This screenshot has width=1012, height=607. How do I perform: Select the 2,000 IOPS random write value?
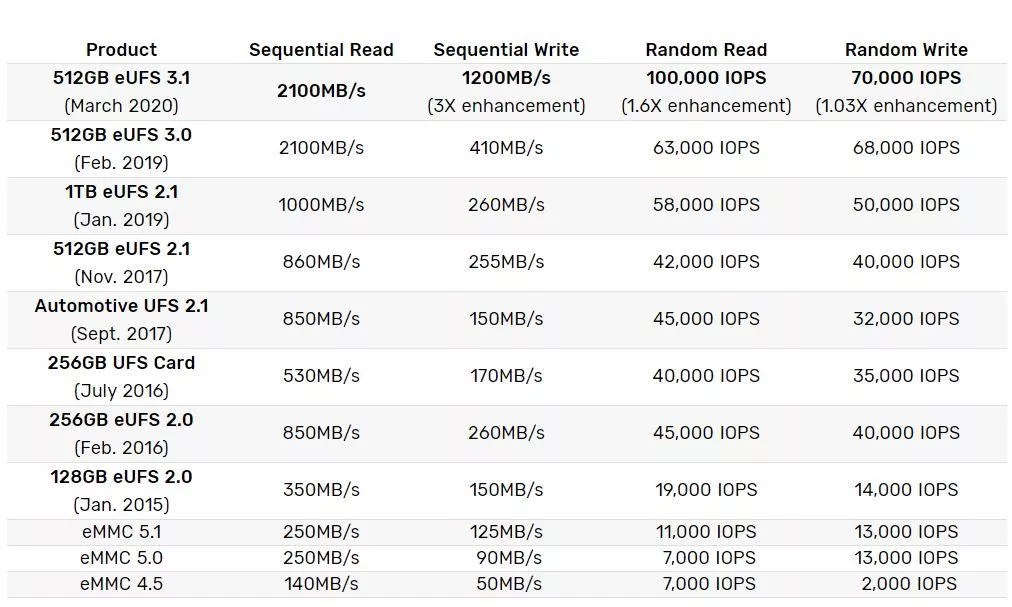click(908, 584)
